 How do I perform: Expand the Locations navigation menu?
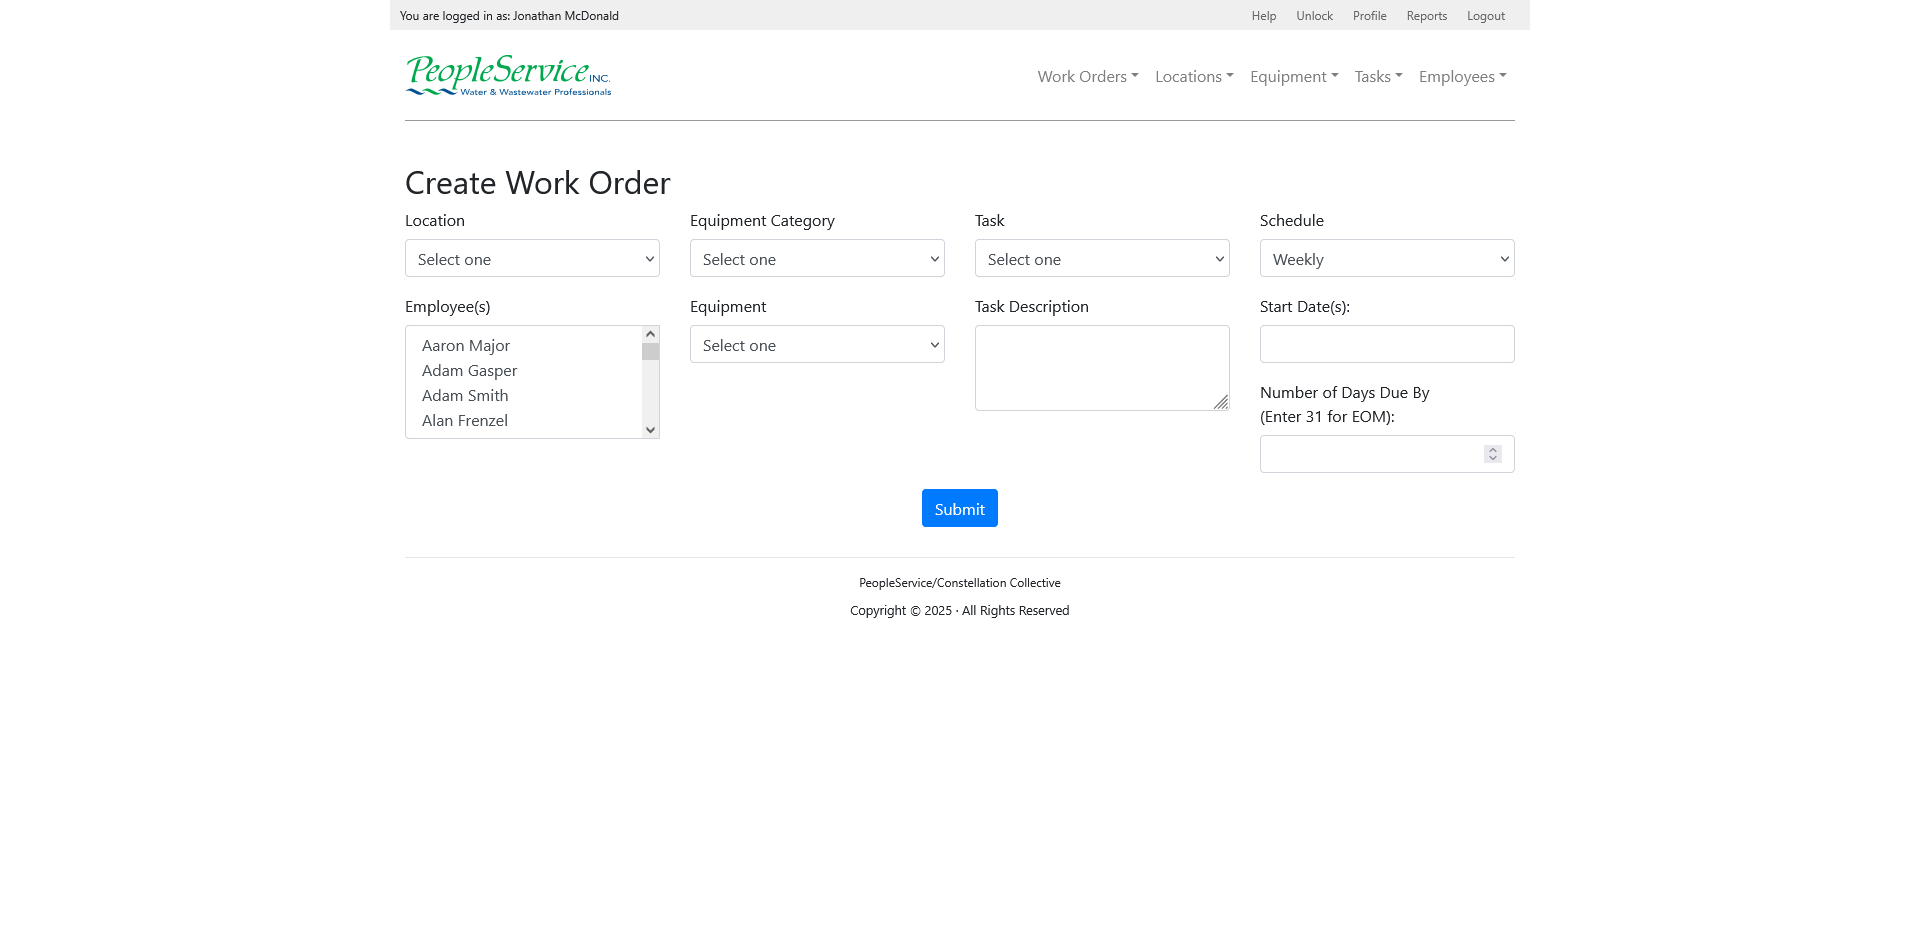(1194, 77)
